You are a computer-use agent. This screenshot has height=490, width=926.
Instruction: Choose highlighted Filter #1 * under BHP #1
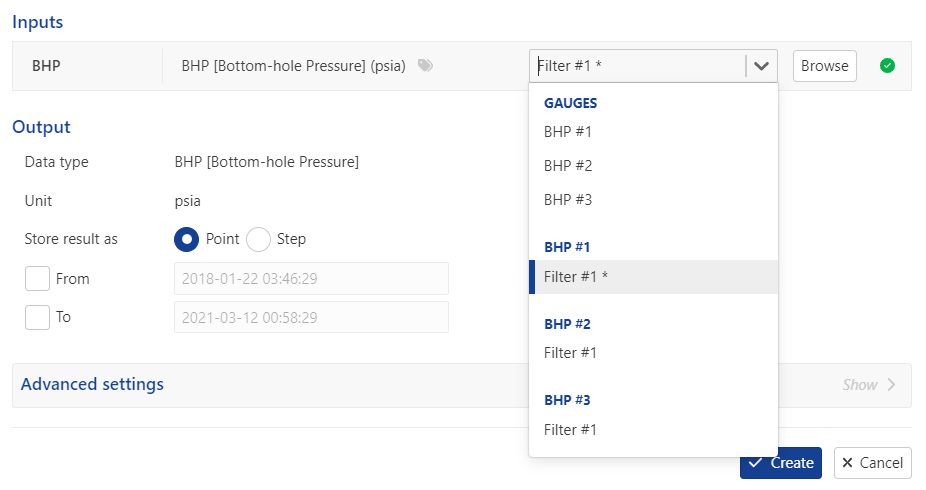click(x=653, y=277)
